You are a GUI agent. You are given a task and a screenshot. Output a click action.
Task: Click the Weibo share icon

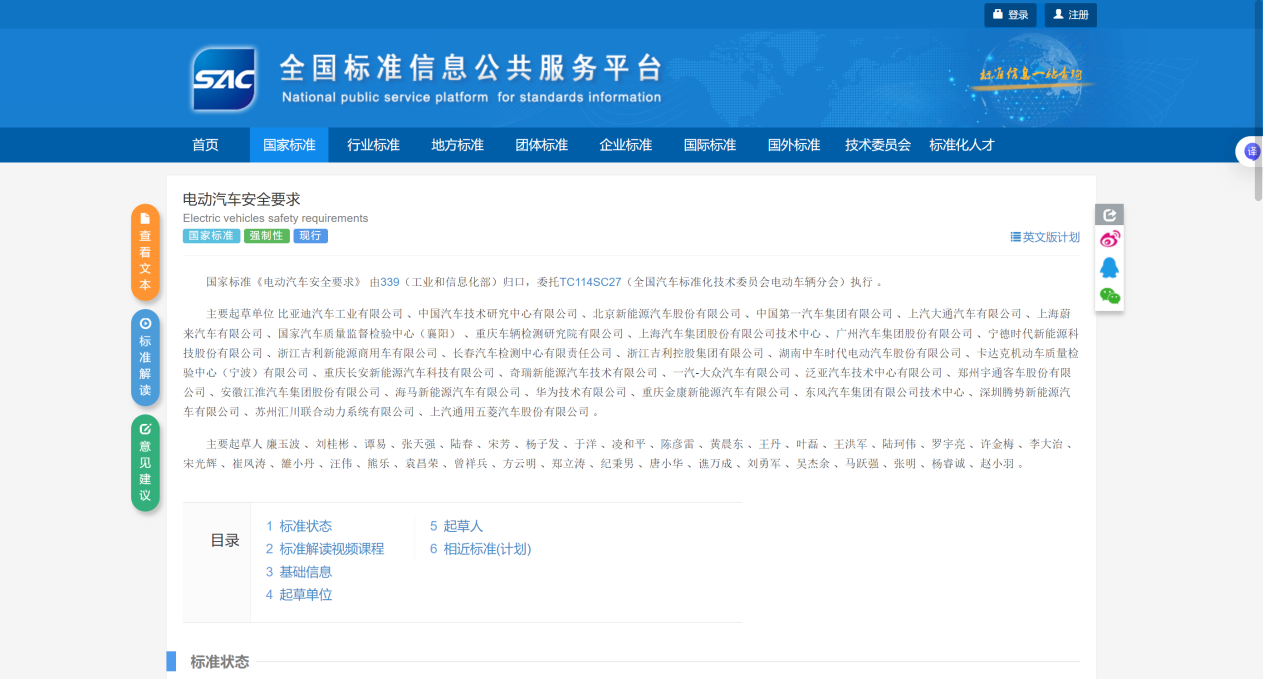coord(1109,239)
